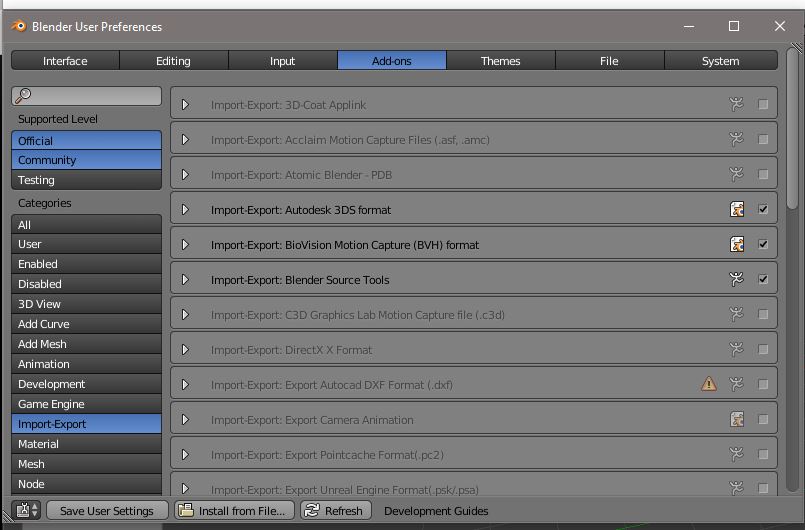Image resolution: width=805 pixels, height=530 pixels.
Task: Click community icon on Export Pointcache row
Action: pyautogui.click(x=736, y=454)
